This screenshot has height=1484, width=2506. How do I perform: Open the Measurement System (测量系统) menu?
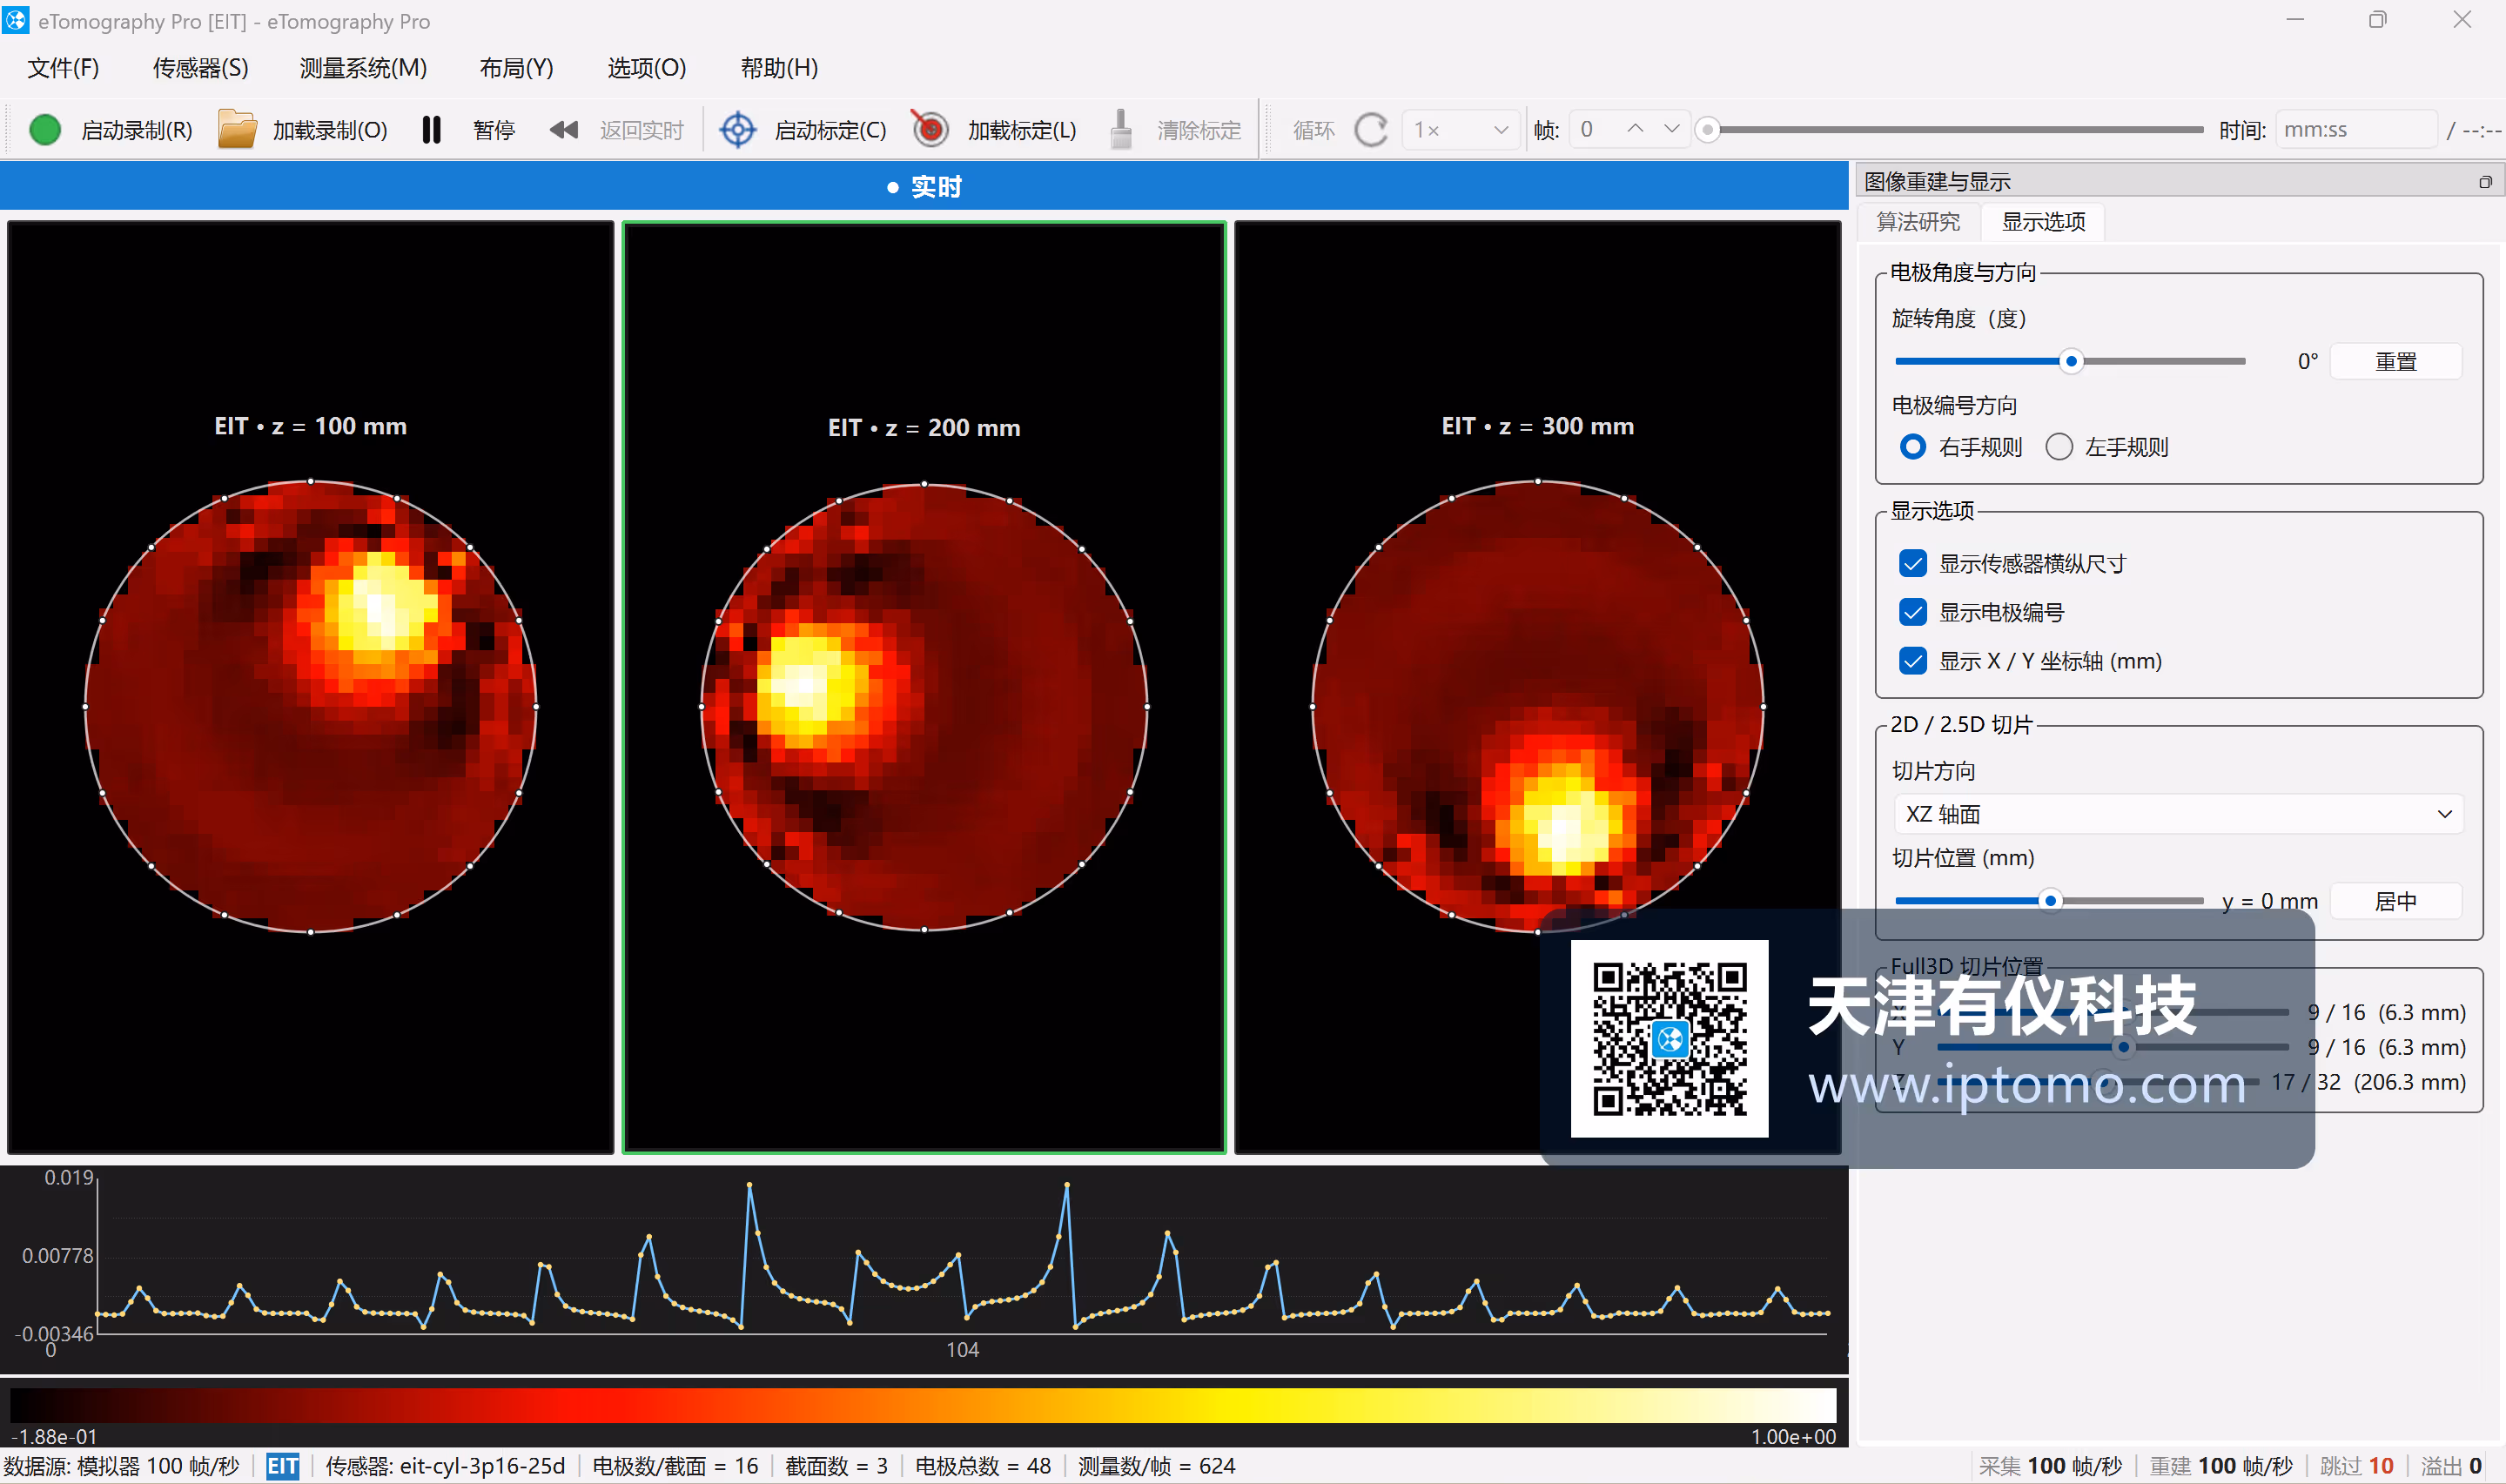pyautogui.click(x=363, y=68)
